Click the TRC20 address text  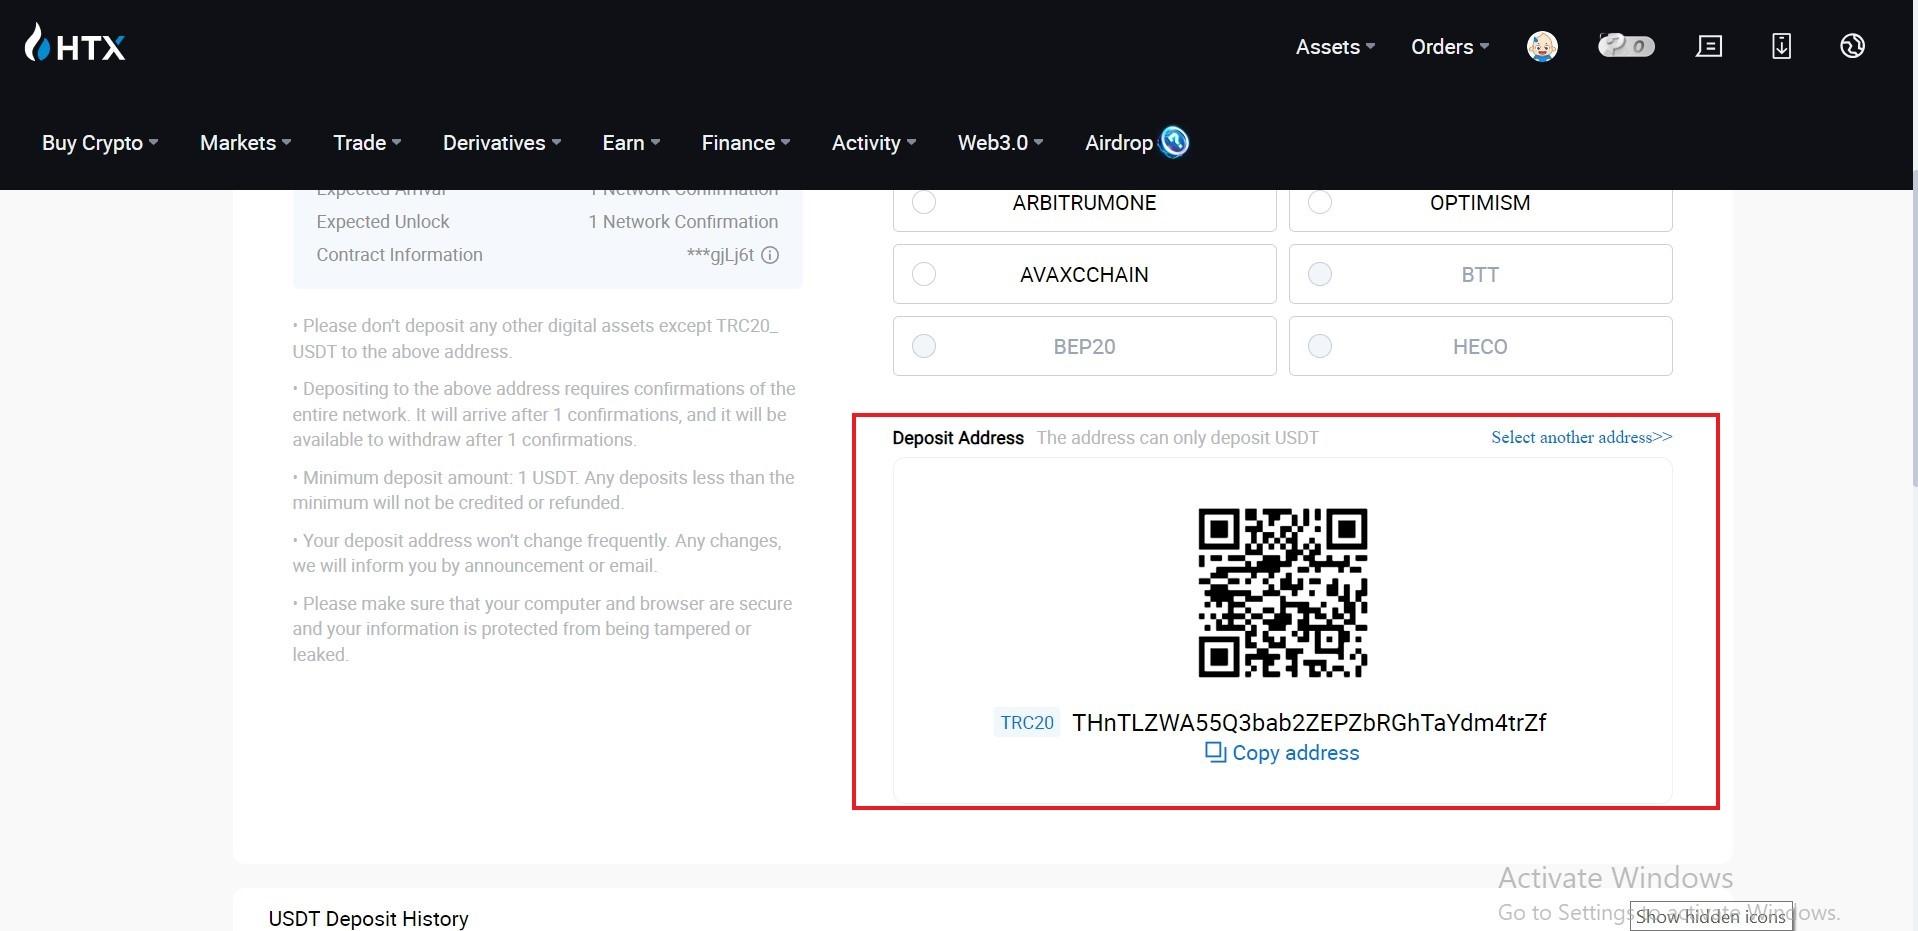coord(1309,723)
